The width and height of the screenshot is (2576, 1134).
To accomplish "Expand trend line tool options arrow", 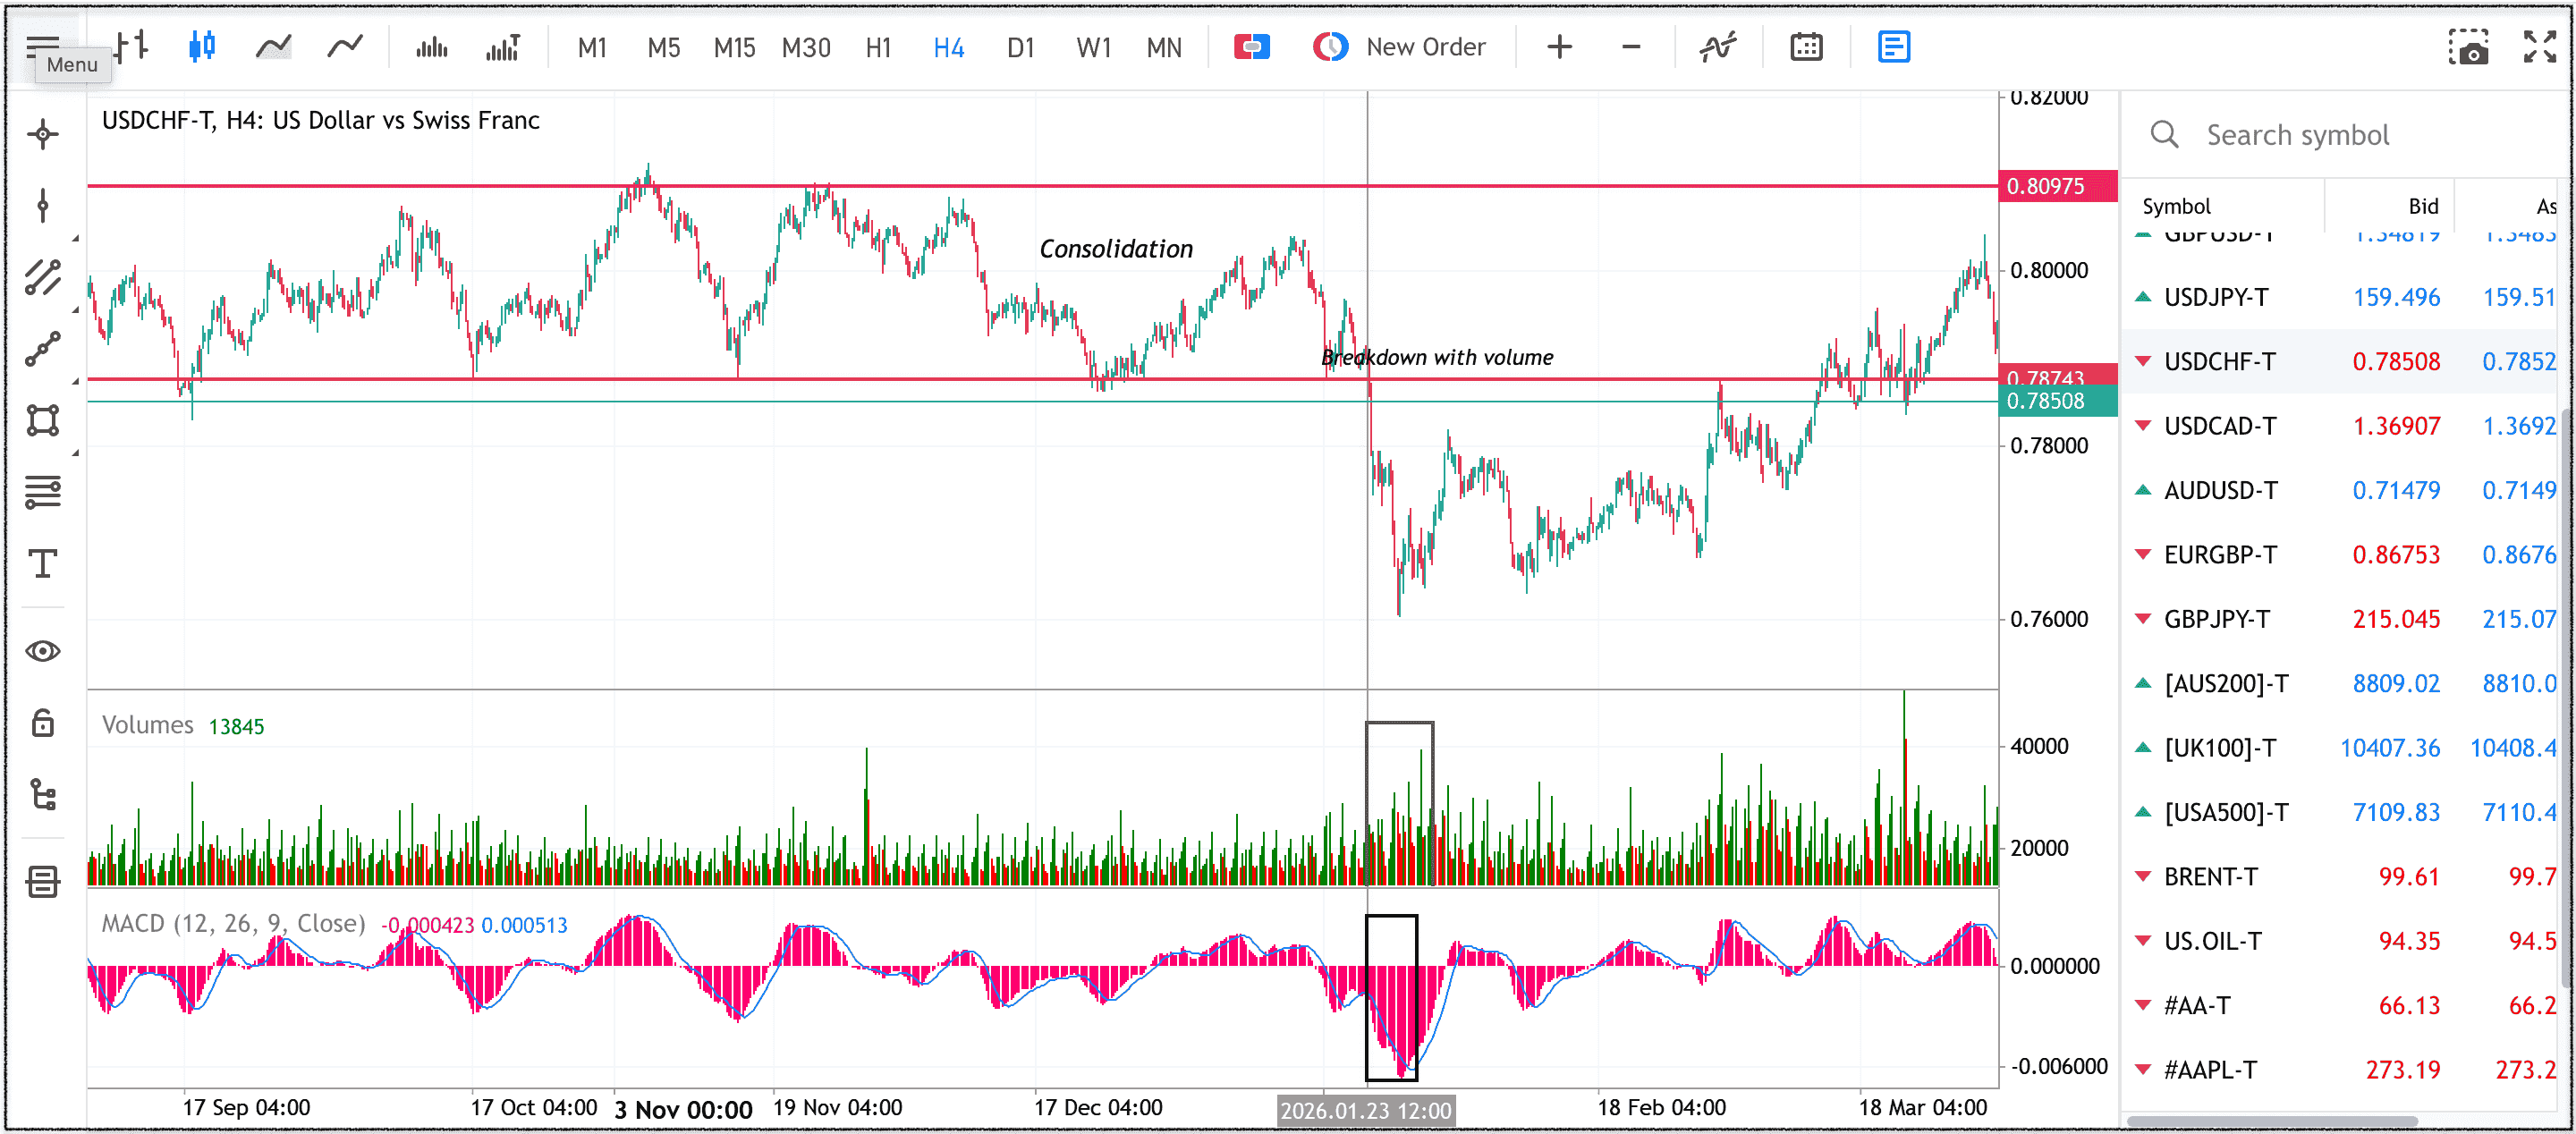I will tap(75, 381).
